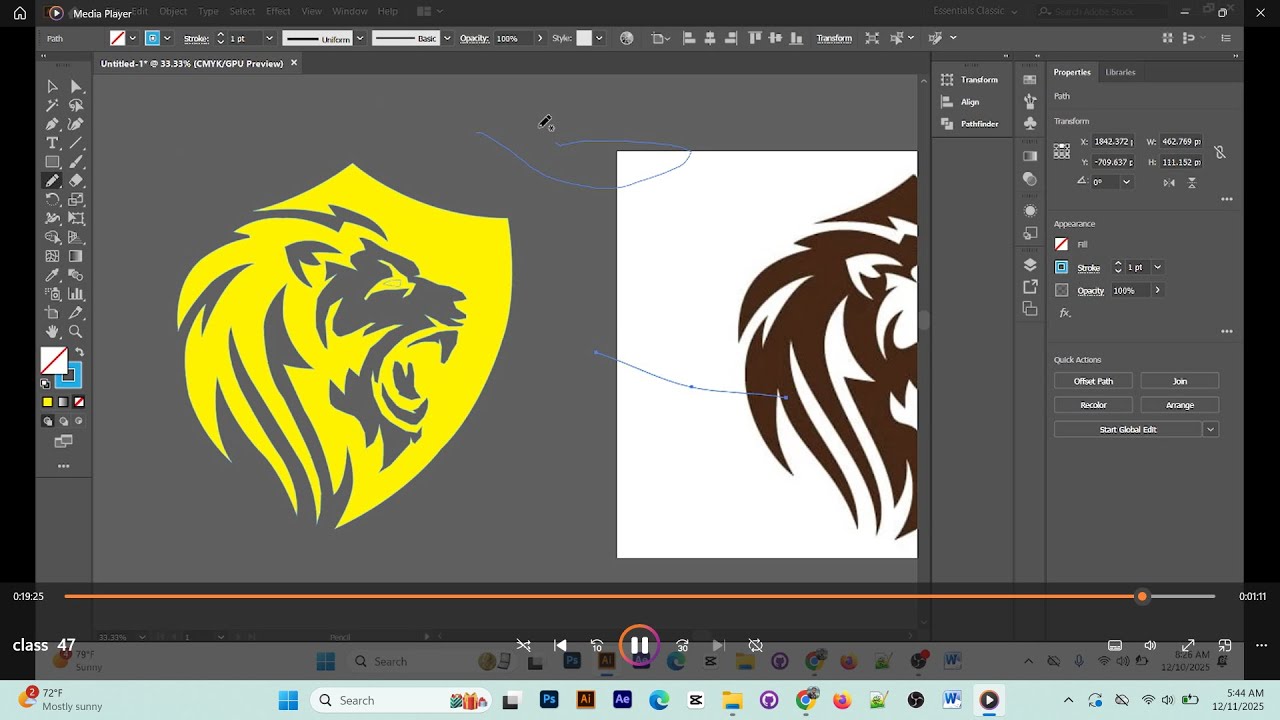Click the X position input field
This screenshot has height=720, width=1280.
click(x=1113, y=142)
